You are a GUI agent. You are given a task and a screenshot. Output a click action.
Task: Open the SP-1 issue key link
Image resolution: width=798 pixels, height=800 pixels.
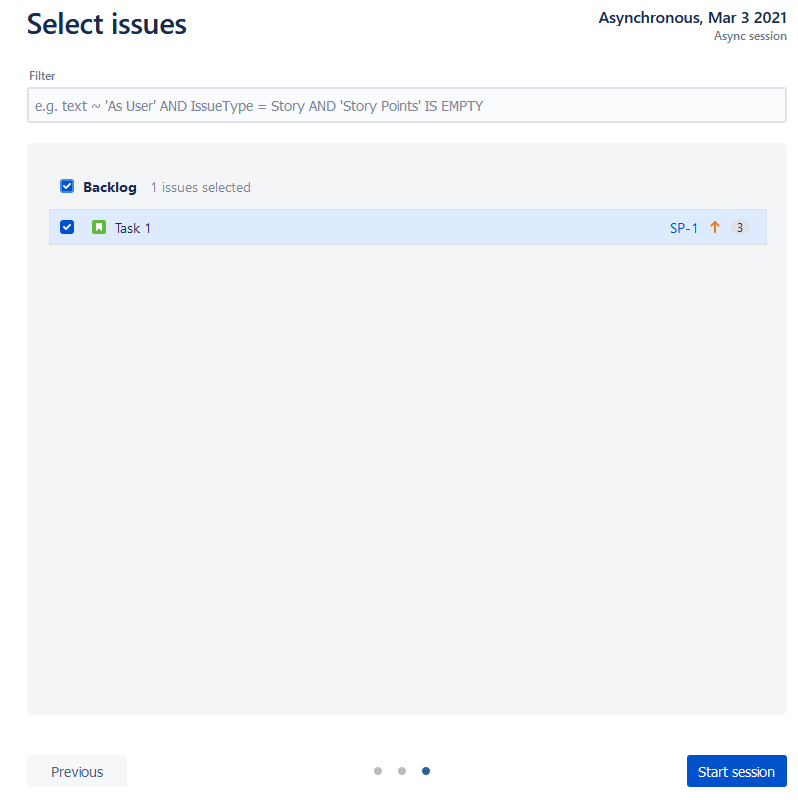tap(684, 228)
